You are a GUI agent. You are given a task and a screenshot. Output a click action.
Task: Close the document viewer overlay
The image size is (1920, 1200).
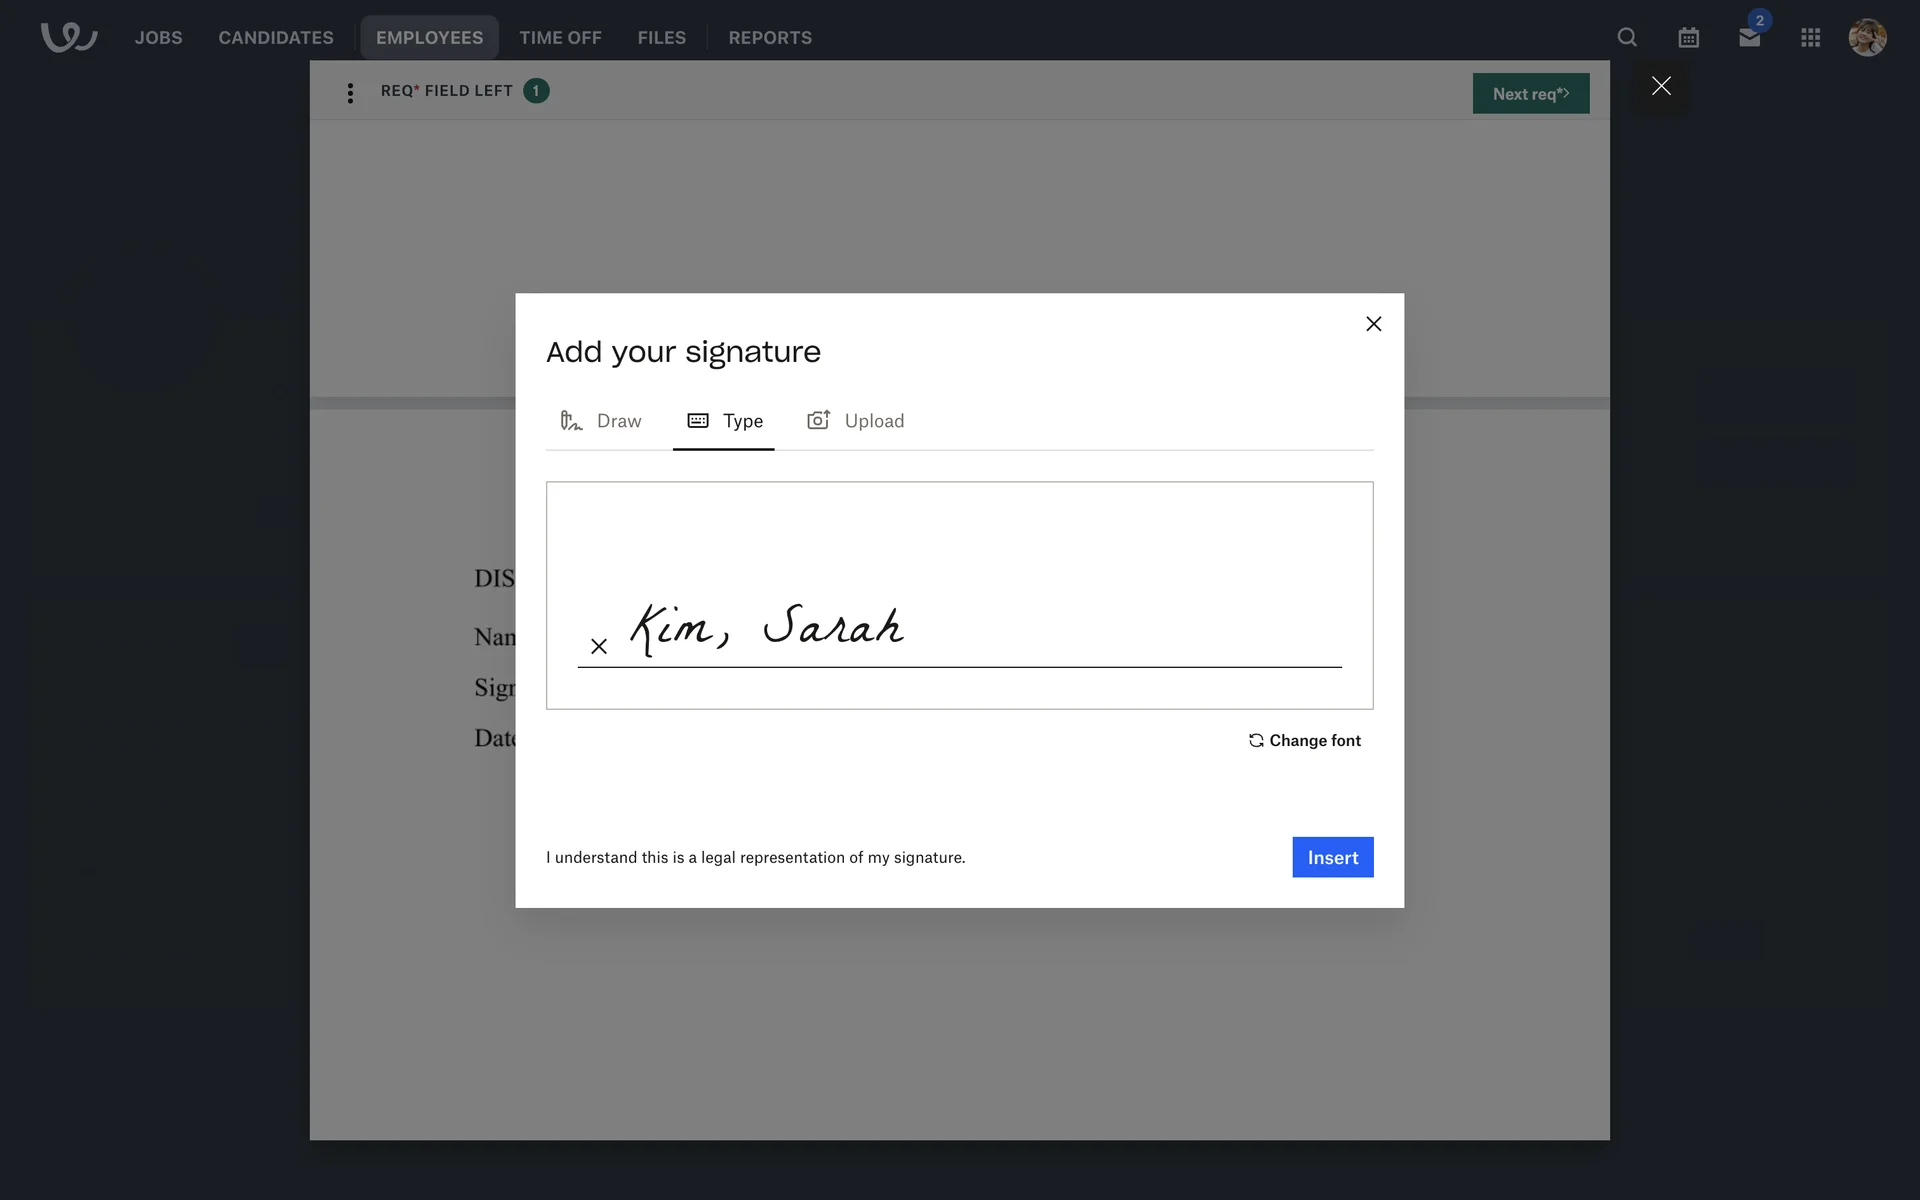[1661, 86]
